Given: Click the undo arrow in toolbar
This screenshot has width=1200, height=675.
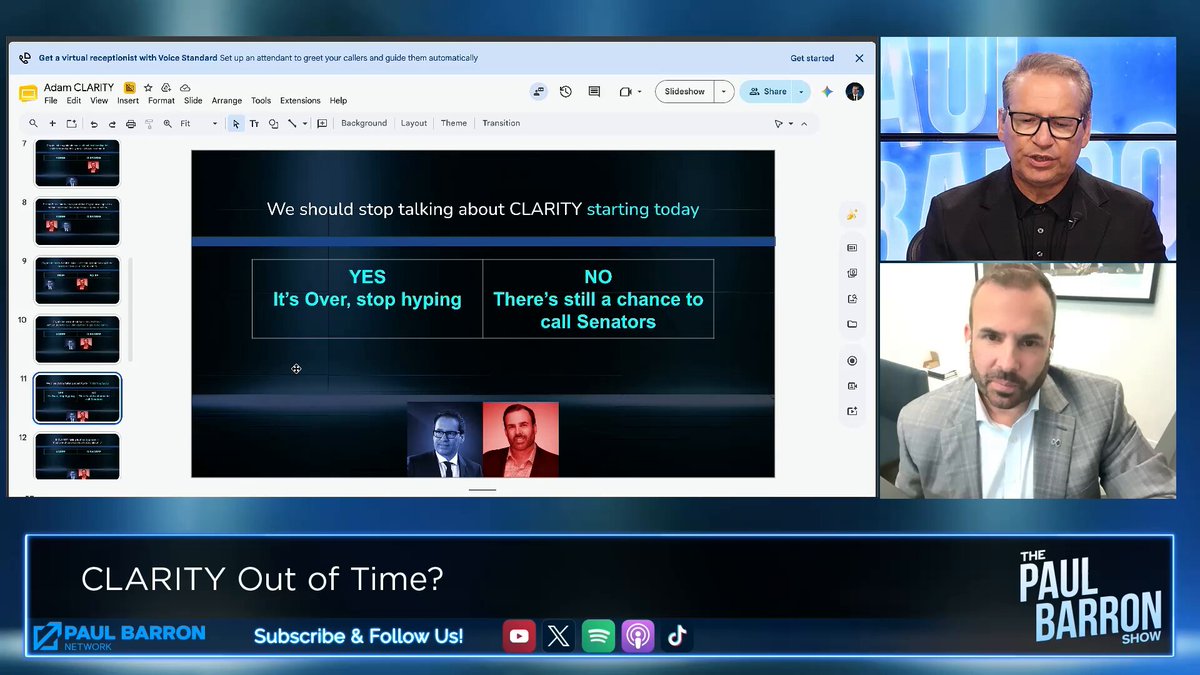Looking at the screenshot, I should pyautogui.click(x=94, y=124).
